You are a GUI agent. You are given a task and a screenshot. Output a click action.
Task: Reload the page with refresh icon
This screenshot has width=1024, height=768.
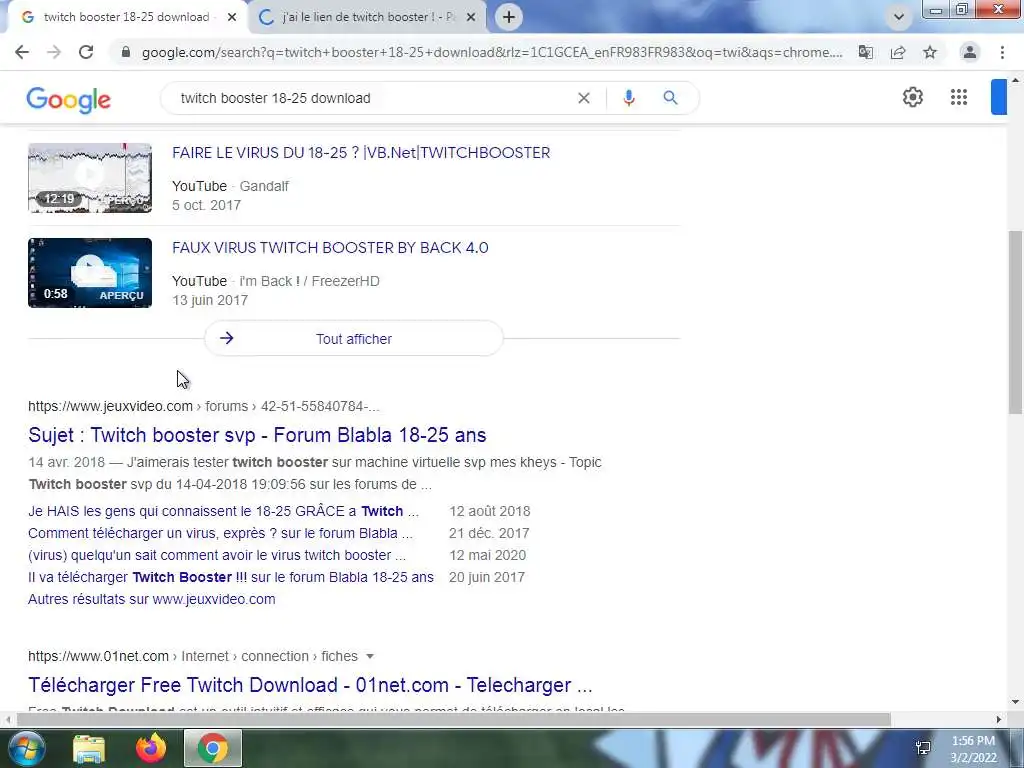tap(86, 52)
